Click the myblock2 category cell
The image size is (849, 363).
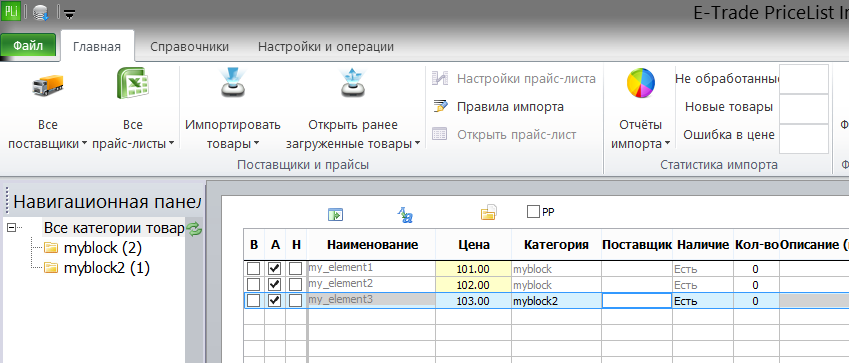tap(556, 301)
